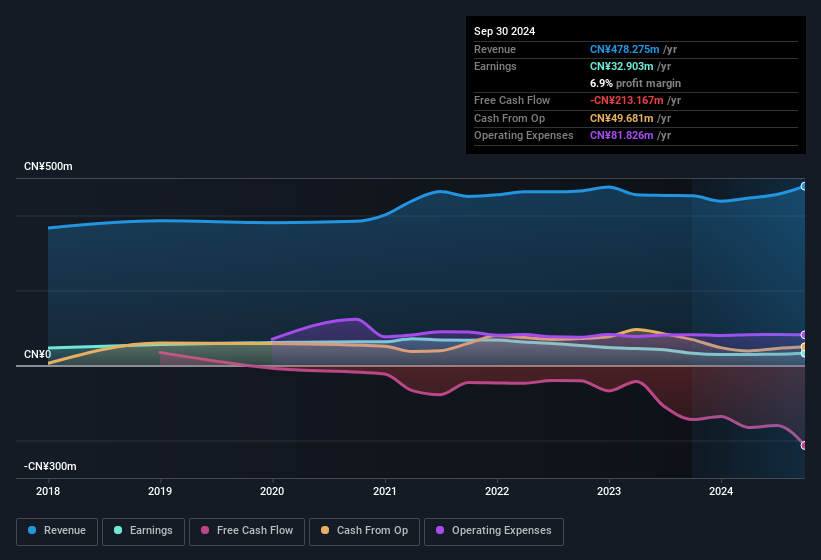Click the CN¥500m y-axis label
The height and width of the screenshot is (560, 821).
coord(48,166)
